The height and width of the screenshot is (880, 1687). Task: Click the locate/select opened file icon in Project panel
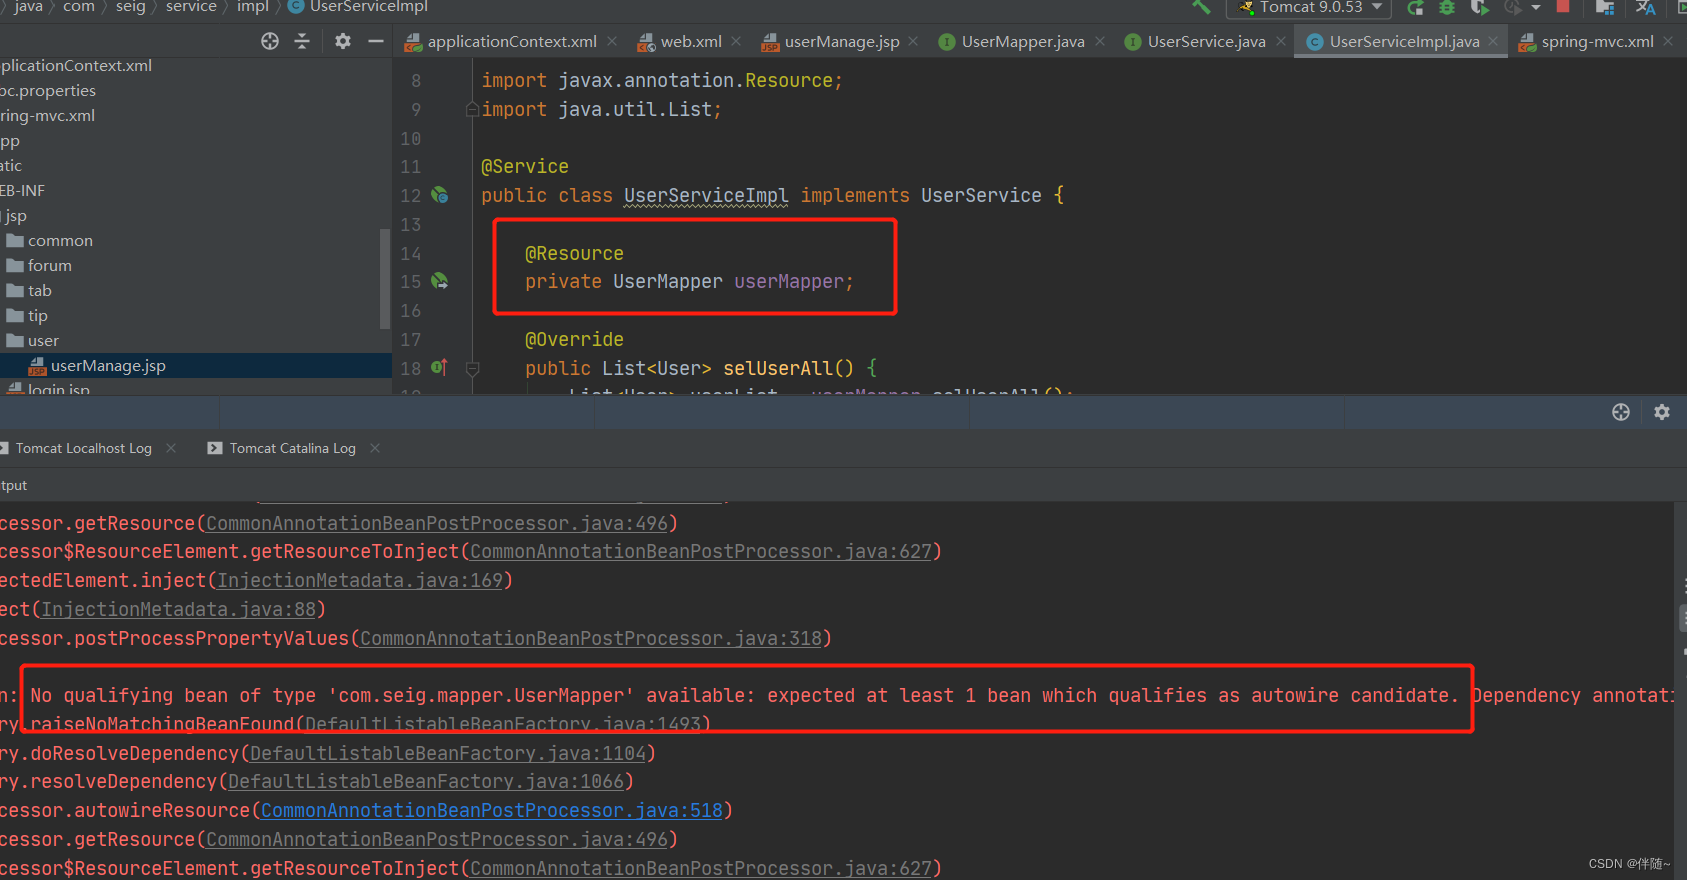click(270, 41)
